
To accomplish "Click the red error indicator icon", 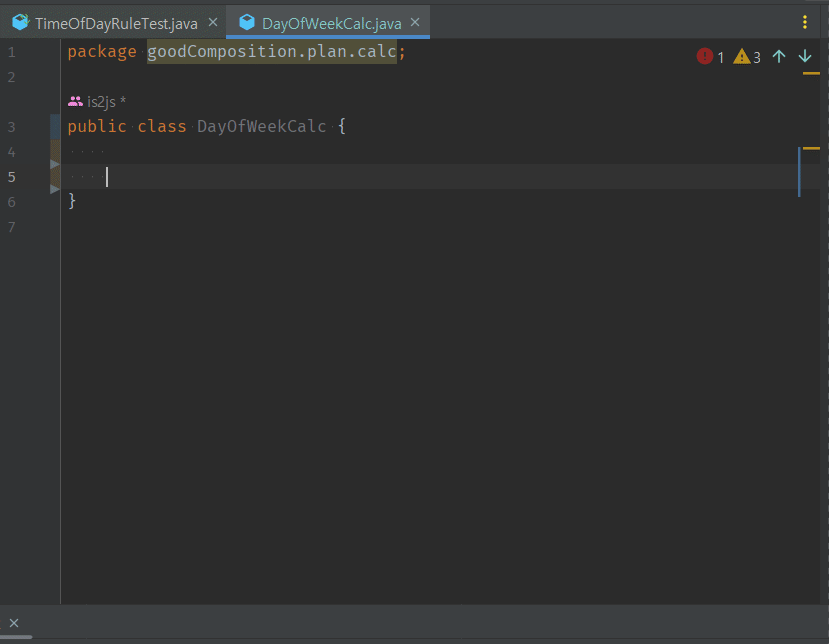I will point(705,56).
